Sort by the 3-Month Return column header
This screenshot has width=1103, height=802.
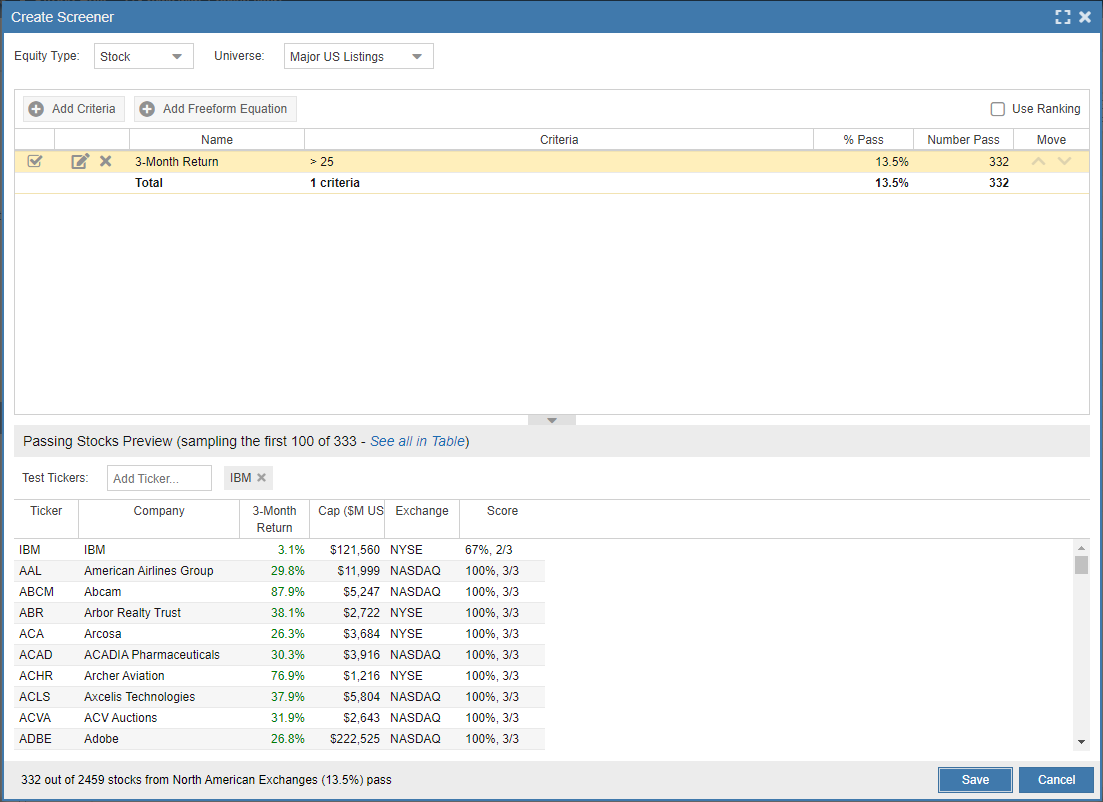click(274, 519)
